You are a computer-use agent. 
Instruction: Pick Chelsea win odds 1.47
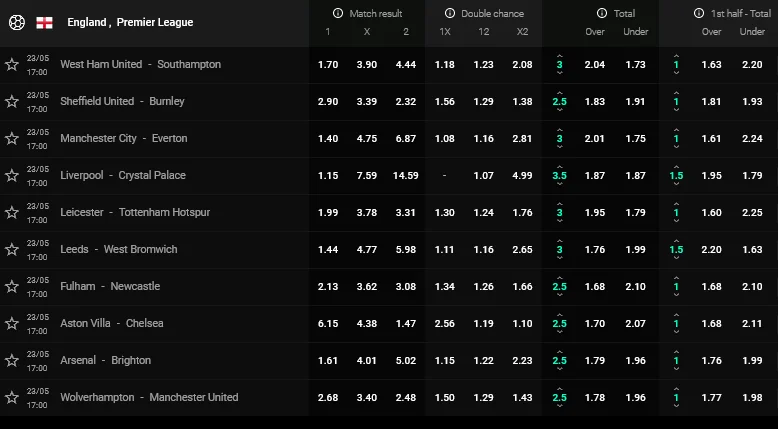[x=405, y=323]
